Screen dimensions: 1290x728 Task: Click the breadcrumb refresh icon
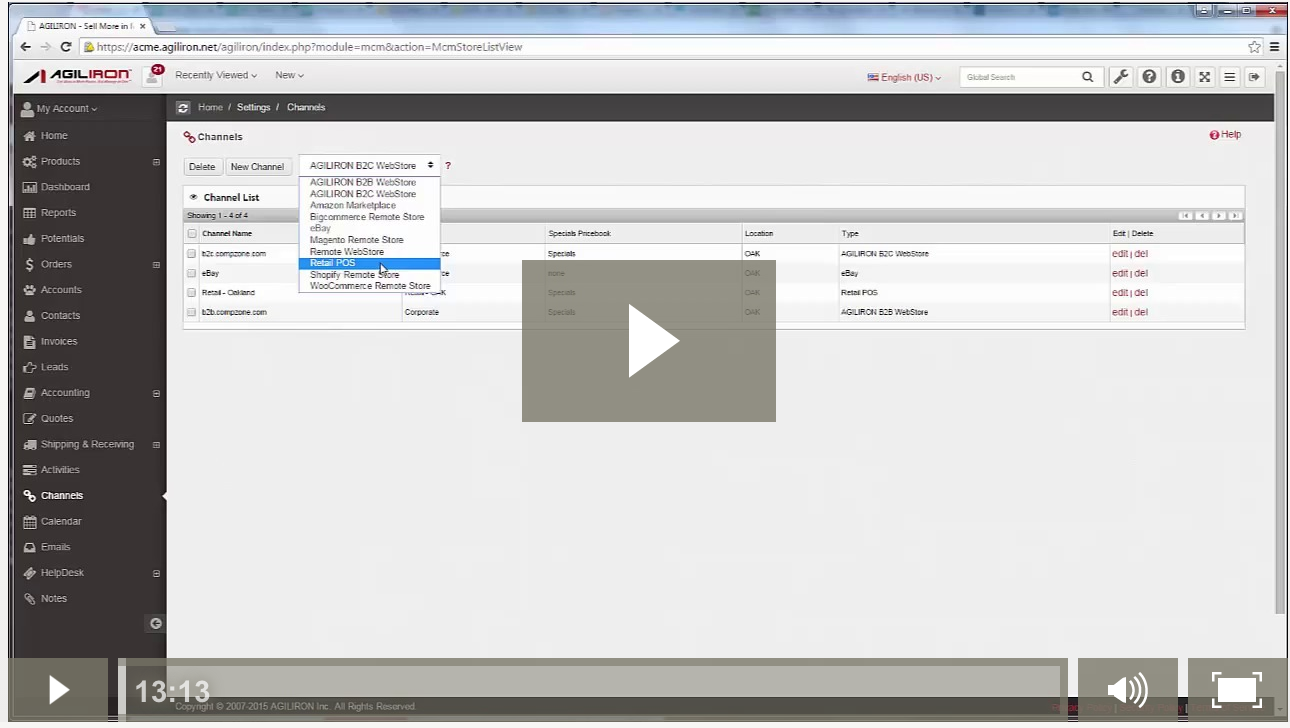point(183,107)
